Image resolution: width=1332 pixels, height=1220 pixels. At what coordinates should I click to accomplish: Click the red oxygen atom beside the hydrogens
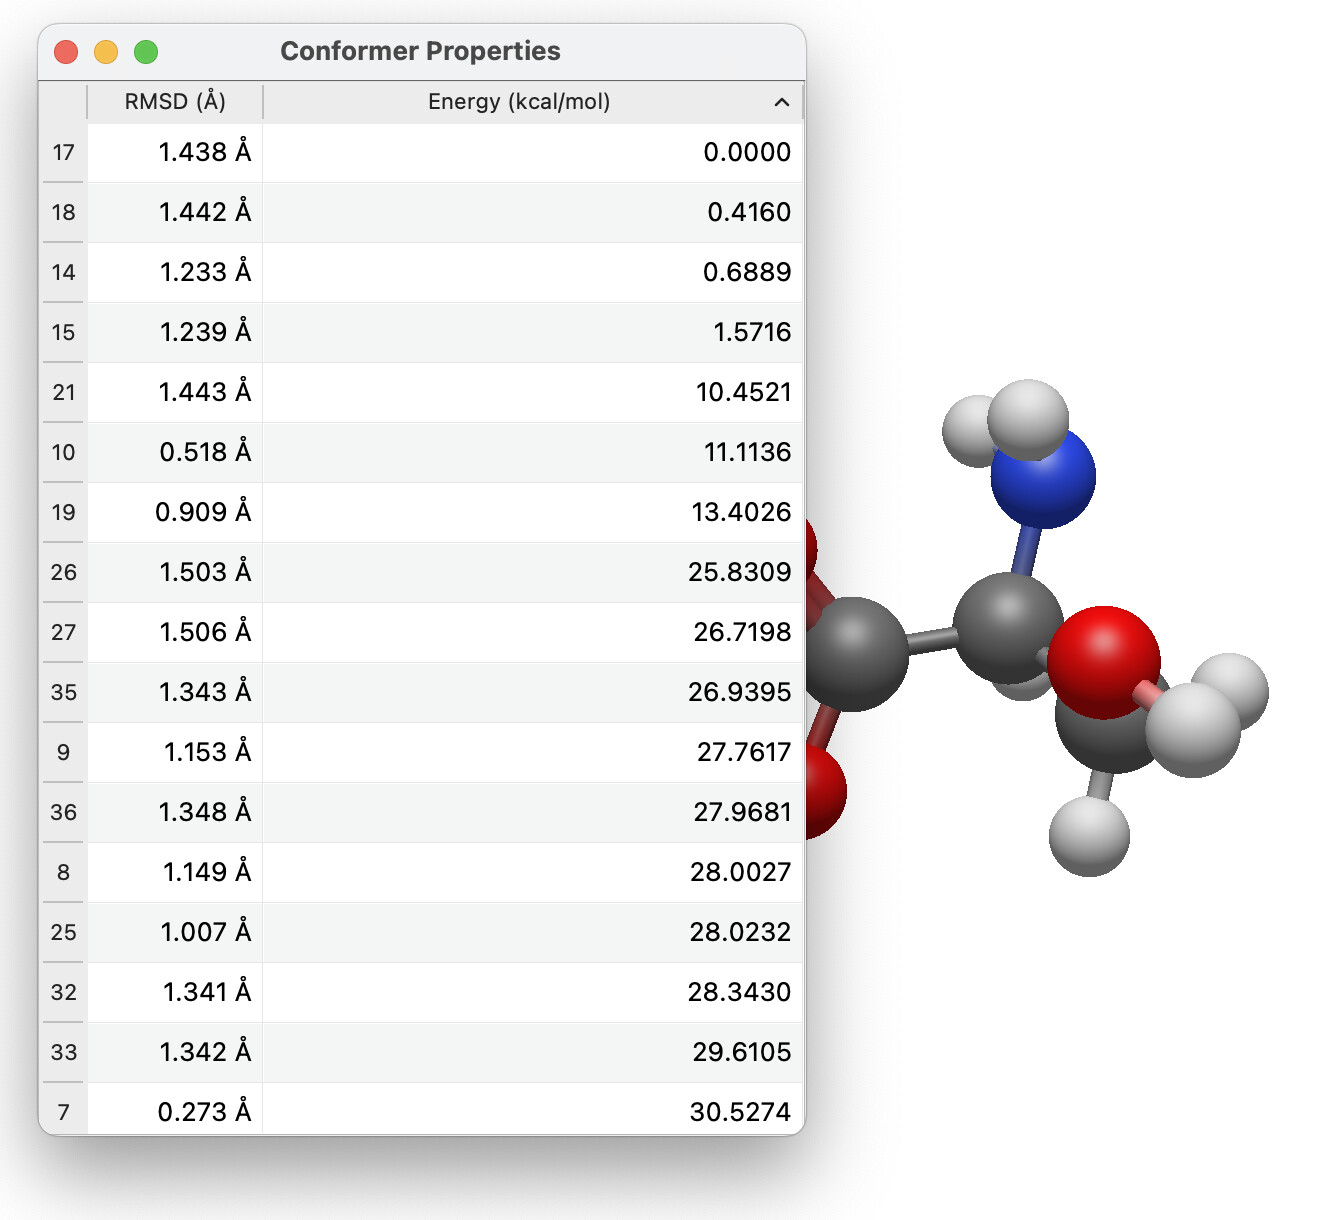[1102, 660]
